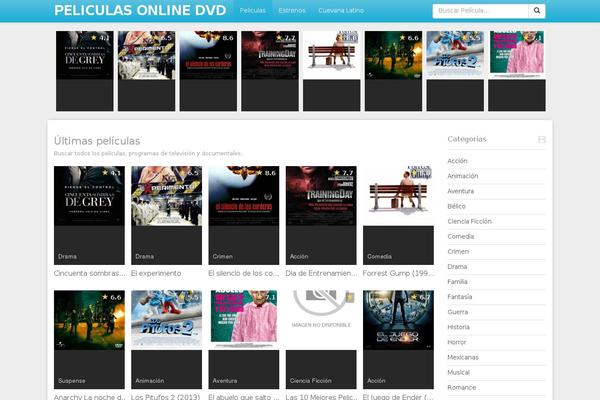Click the Suspense genre label on Anarchy card

(72, 381)
